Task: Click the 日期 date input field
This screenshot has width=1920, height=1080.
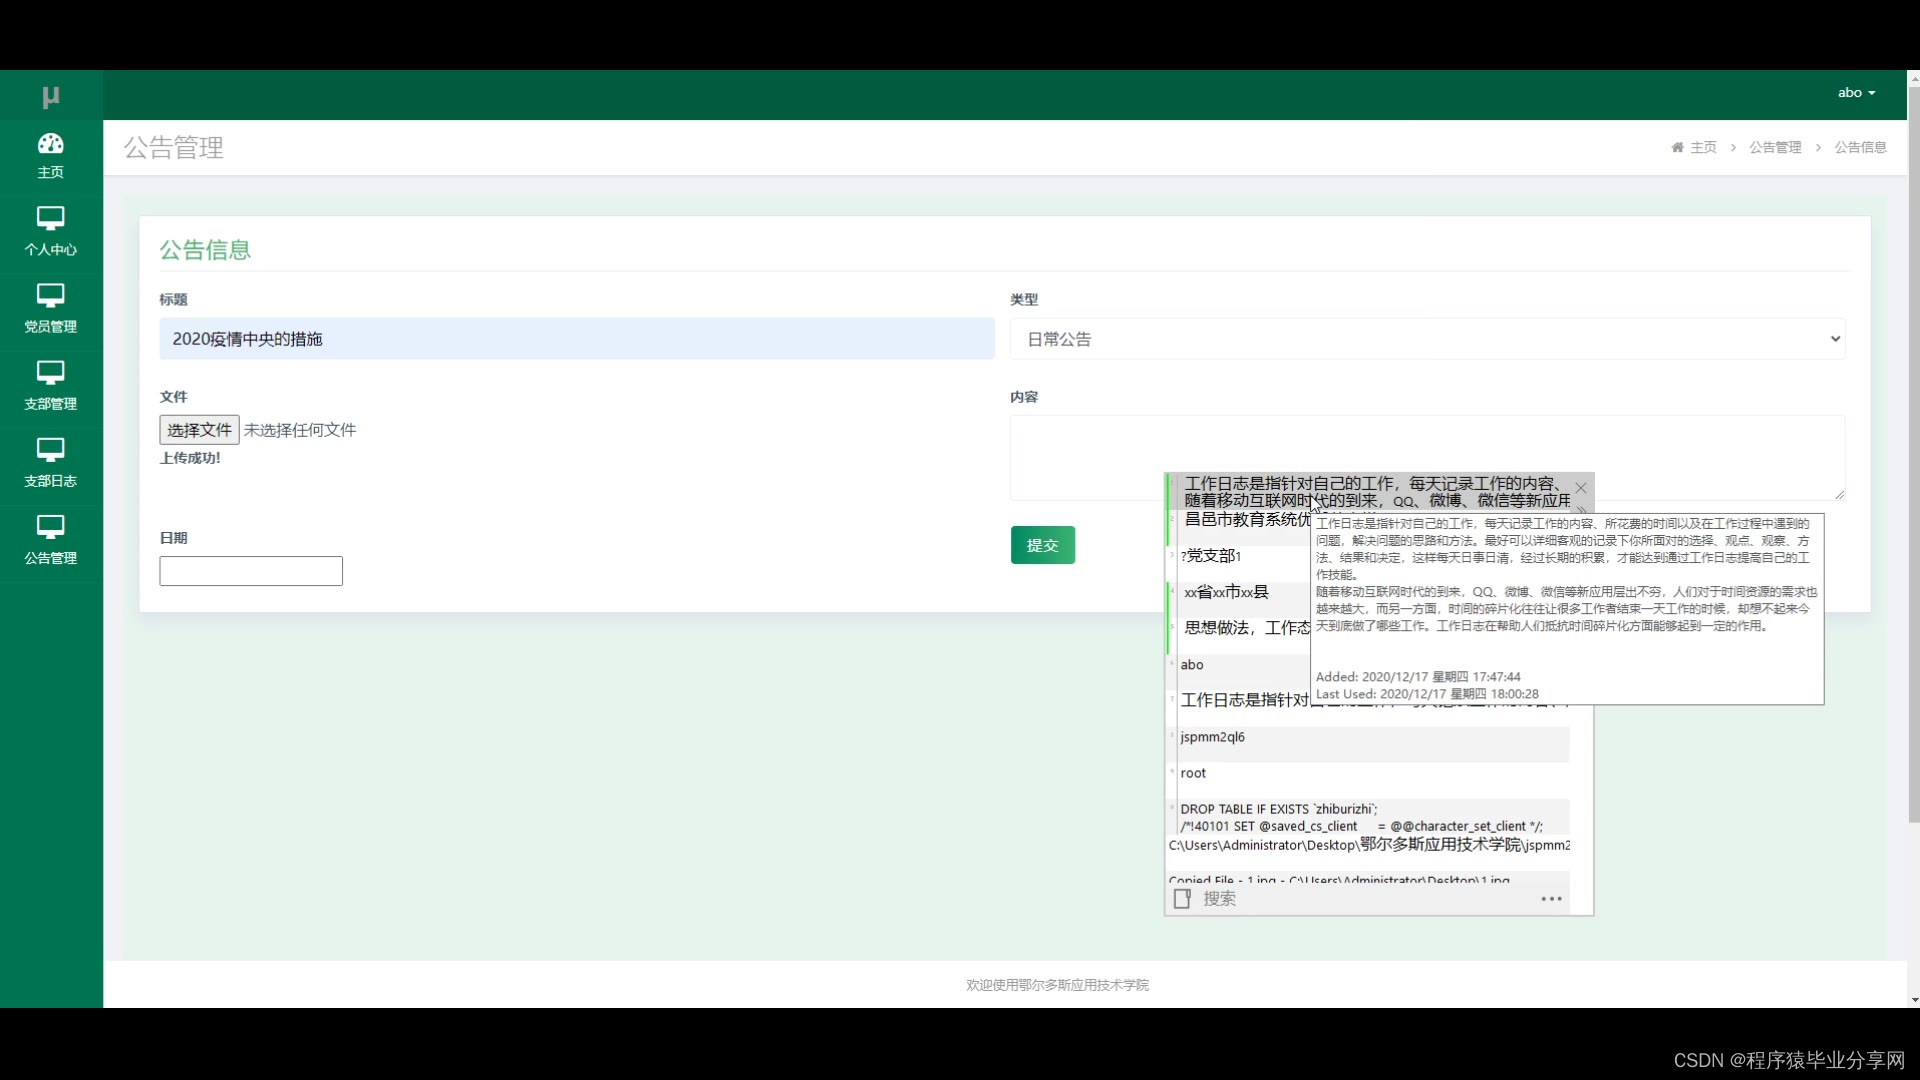Action: tap(251, 571)
